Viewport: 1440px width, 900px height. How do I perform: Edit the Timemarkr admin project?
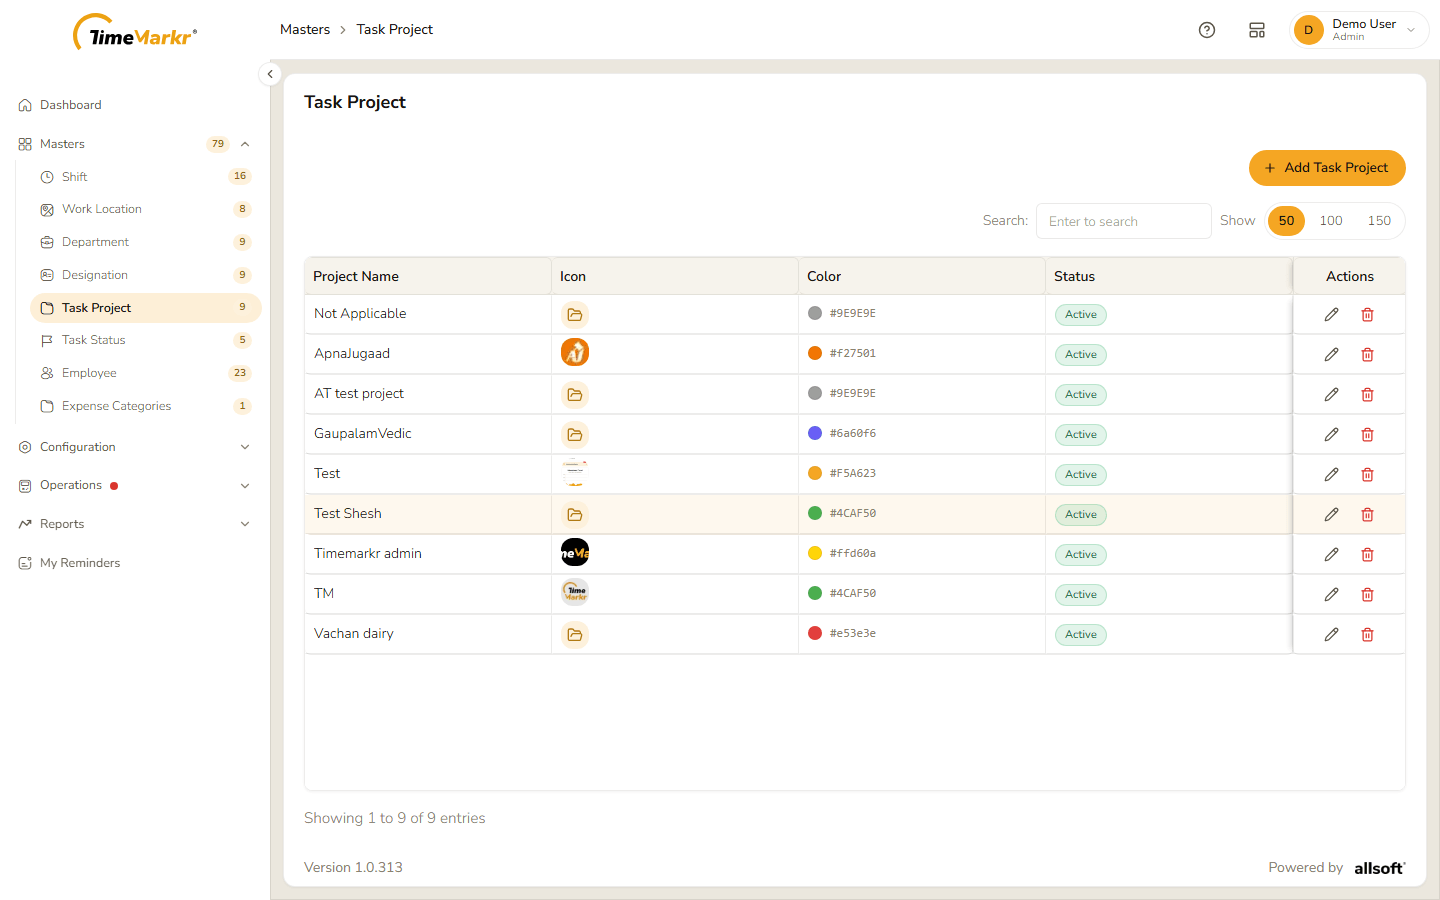tap(1331, 554)
